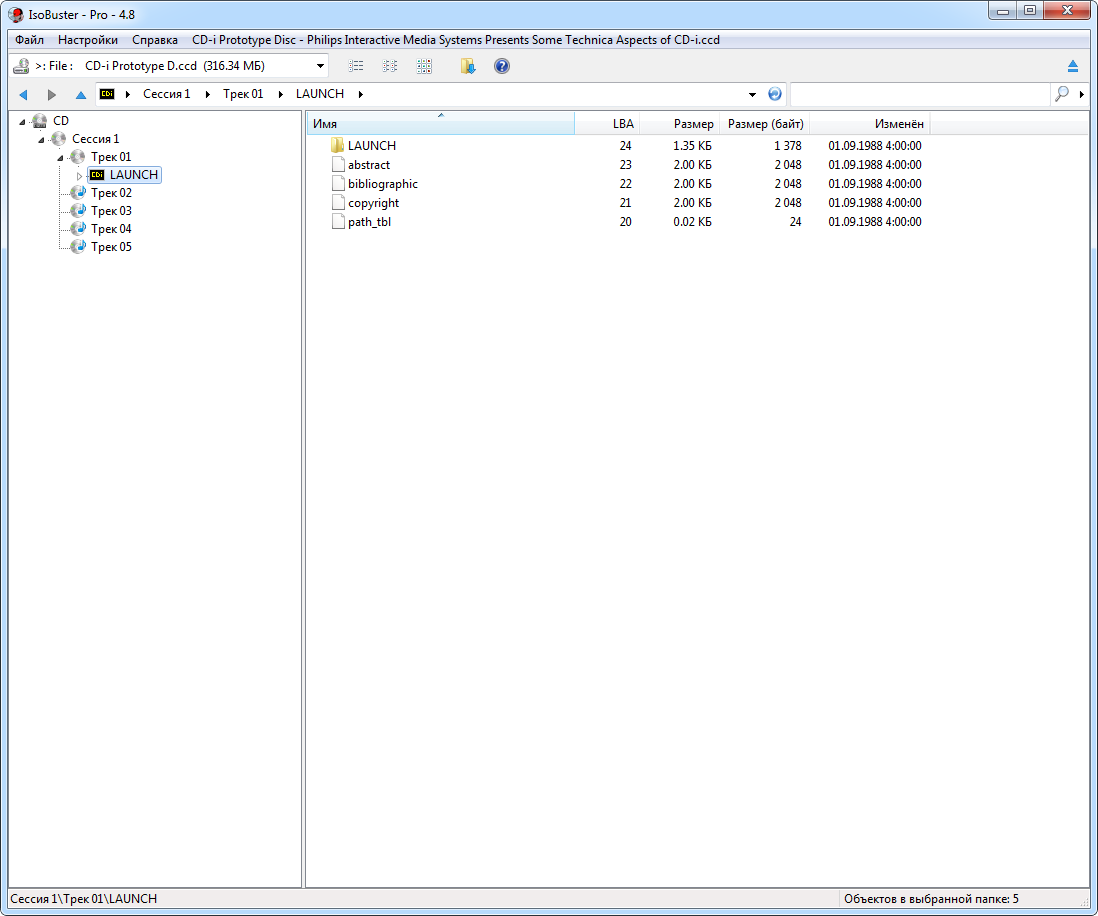Click the refresh icon beside address bar

(x=774, y=94)
